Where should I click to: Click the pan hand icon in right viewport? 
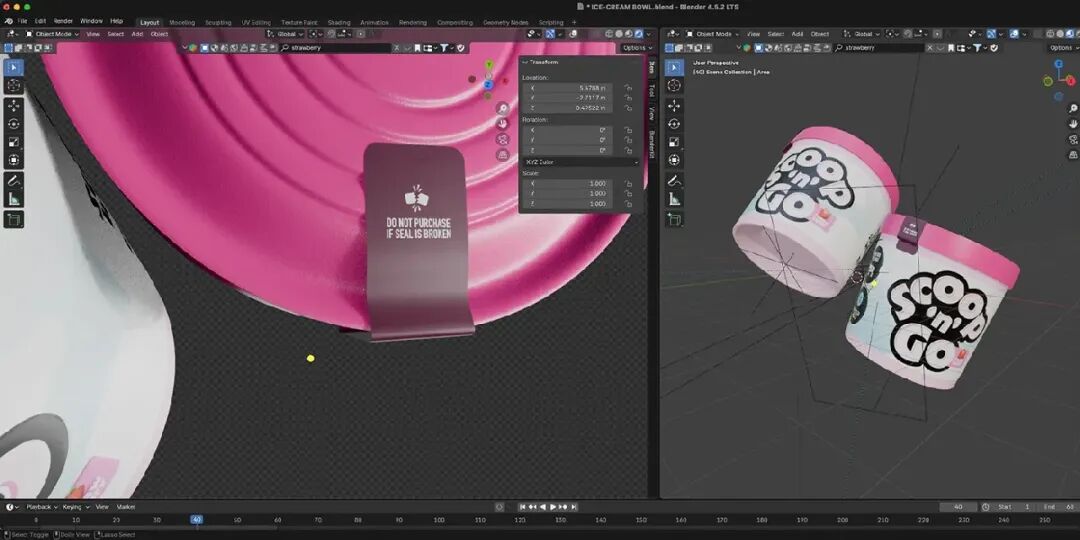1073,124
